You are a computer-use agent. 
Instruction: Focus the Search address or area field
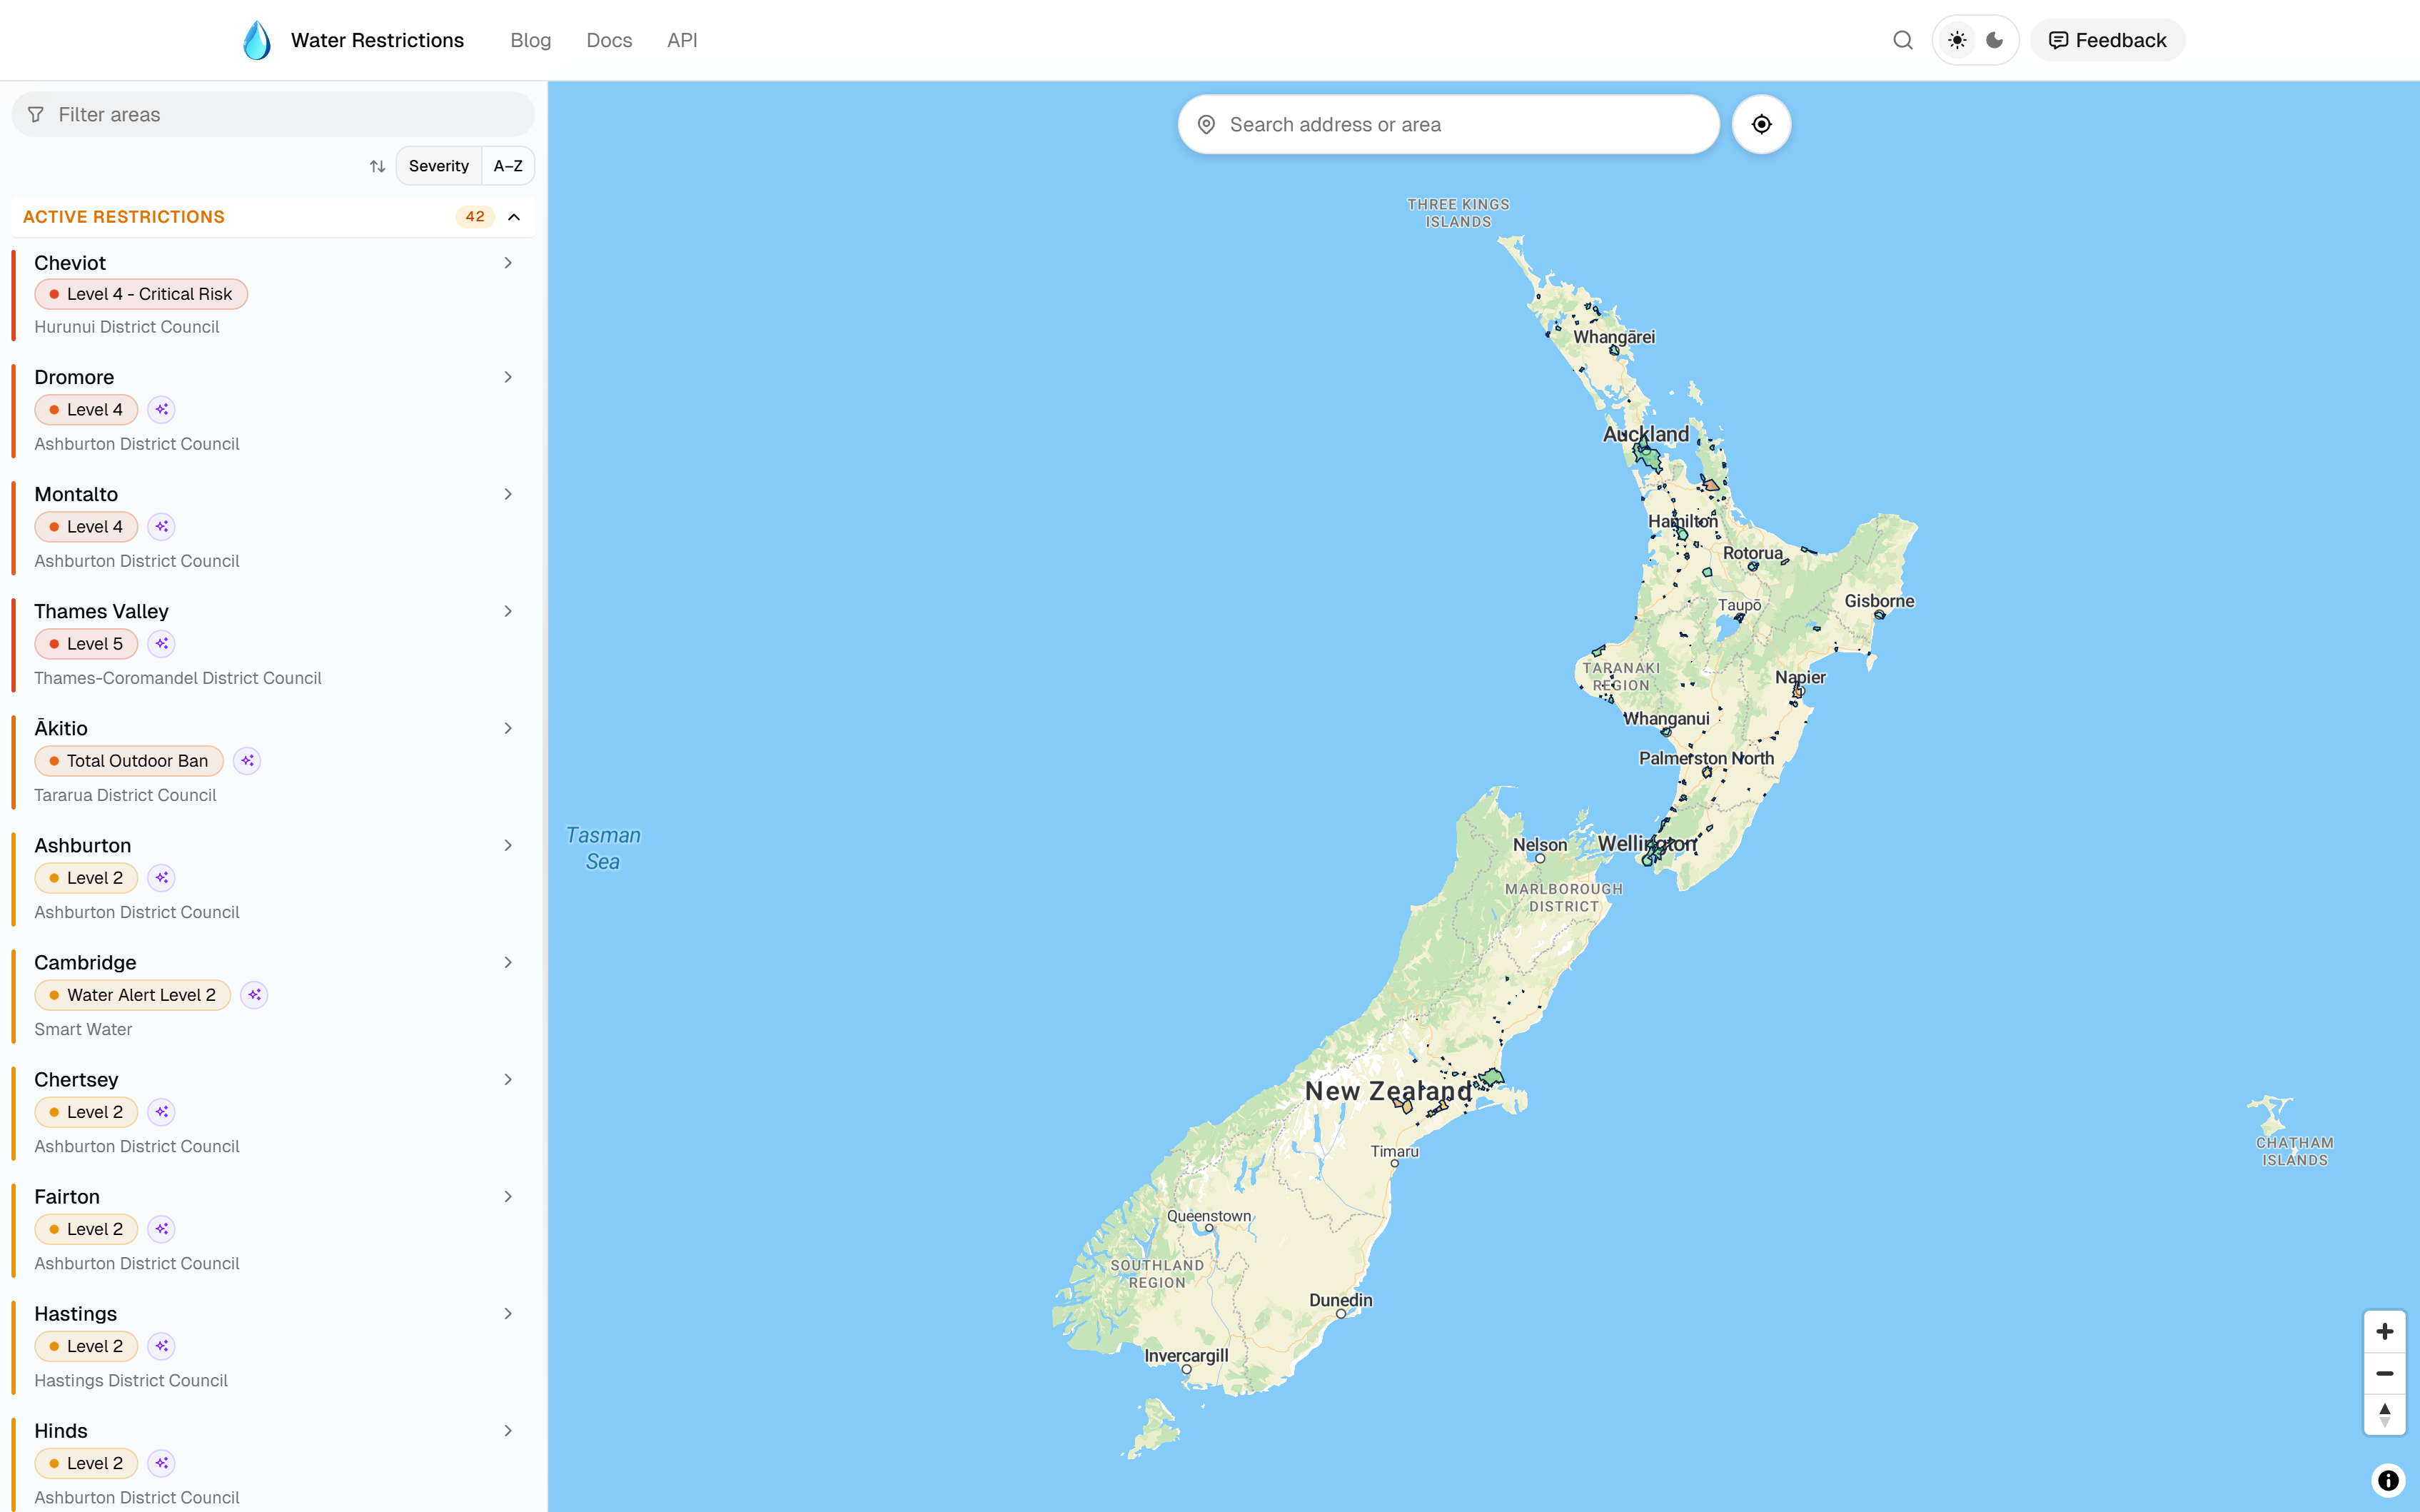point(1448,124)
